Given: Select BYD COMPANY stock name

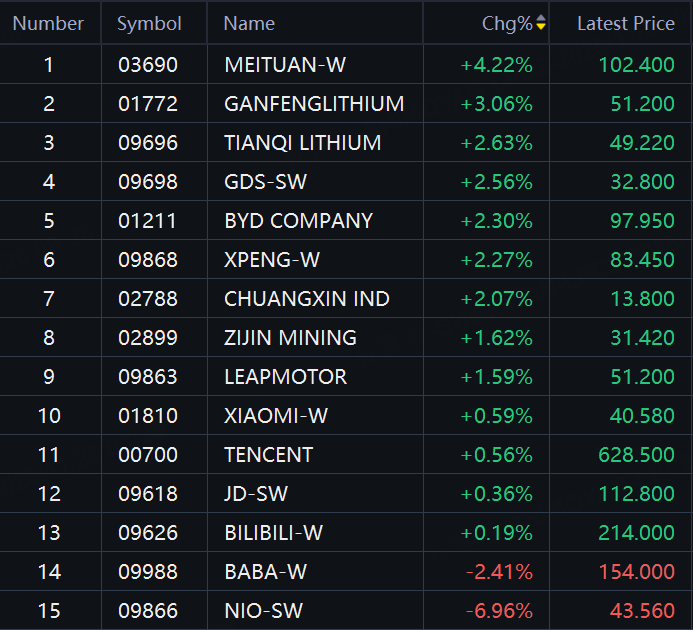Looking at the screenshot, I should (x=299, y=221).
